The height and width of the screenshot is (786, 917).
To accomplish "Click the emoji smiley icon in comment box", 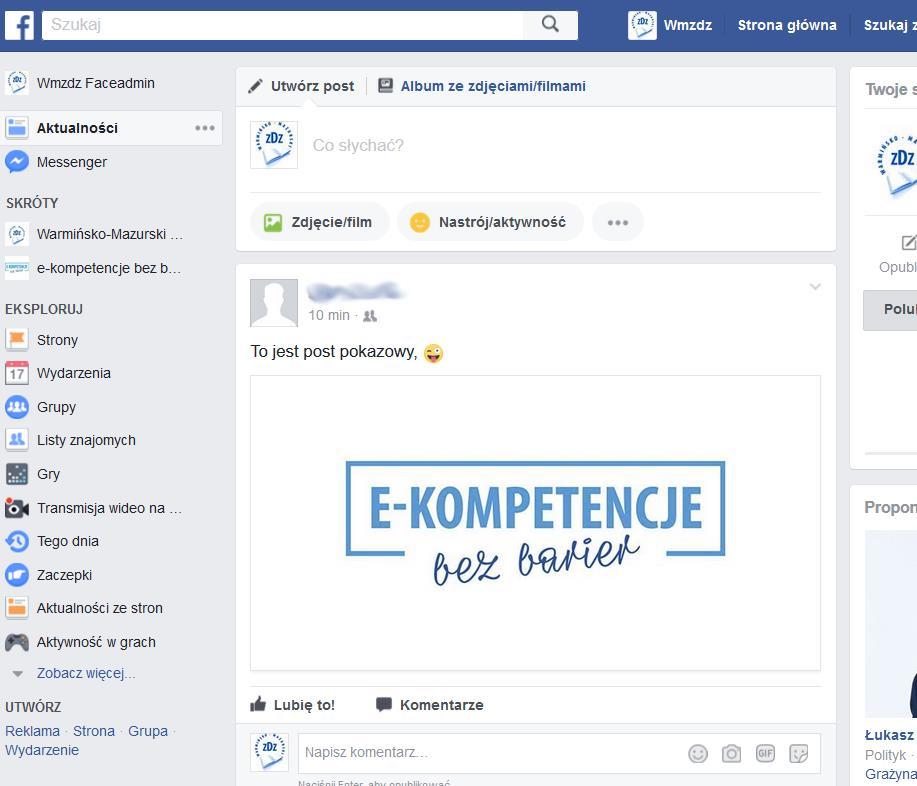I will [698, 753].
